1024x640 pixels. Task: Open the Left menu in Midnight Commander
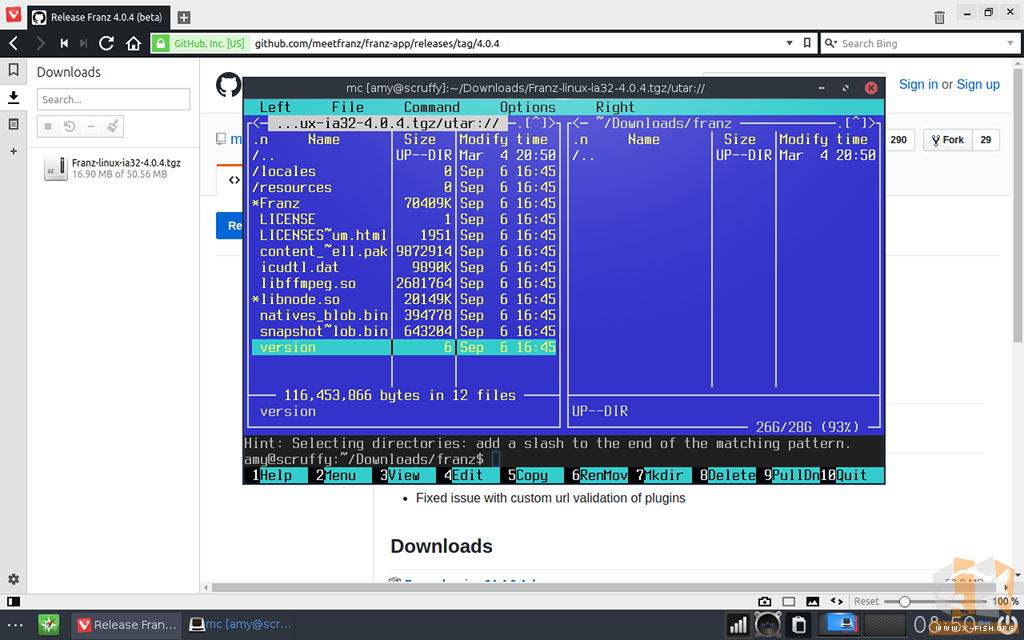275,107
